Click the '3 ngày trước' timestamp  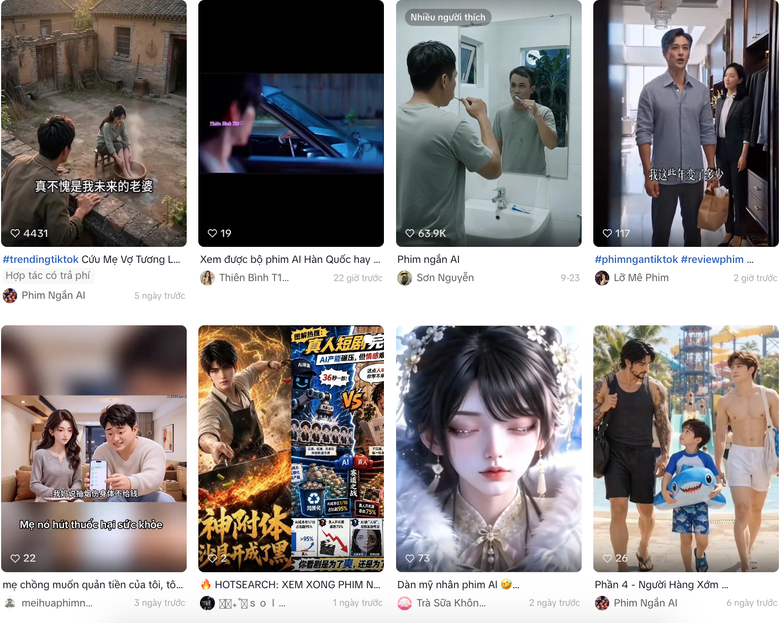pyautogui.click(x=160, y=603)
